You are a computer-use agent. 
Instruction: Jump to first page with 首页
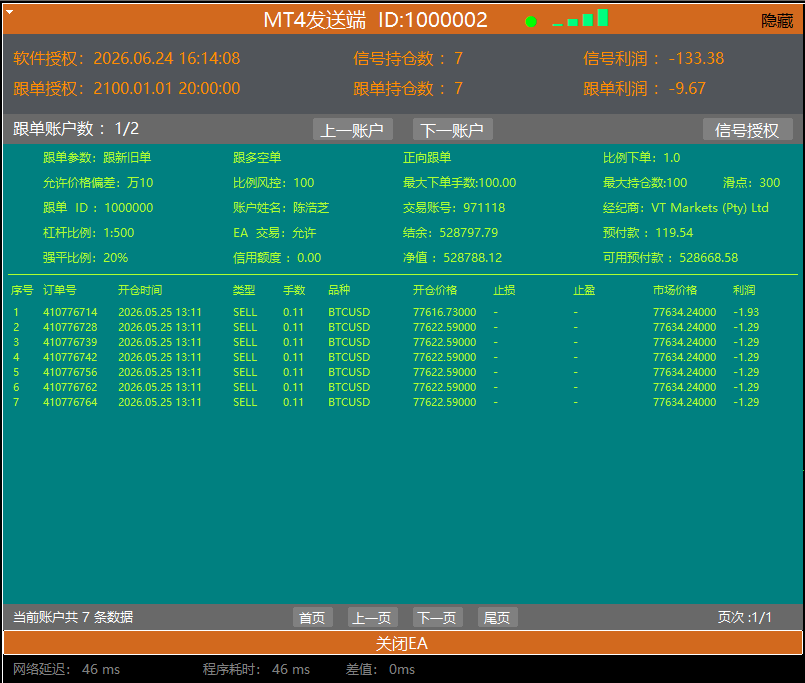click(313, 617)
